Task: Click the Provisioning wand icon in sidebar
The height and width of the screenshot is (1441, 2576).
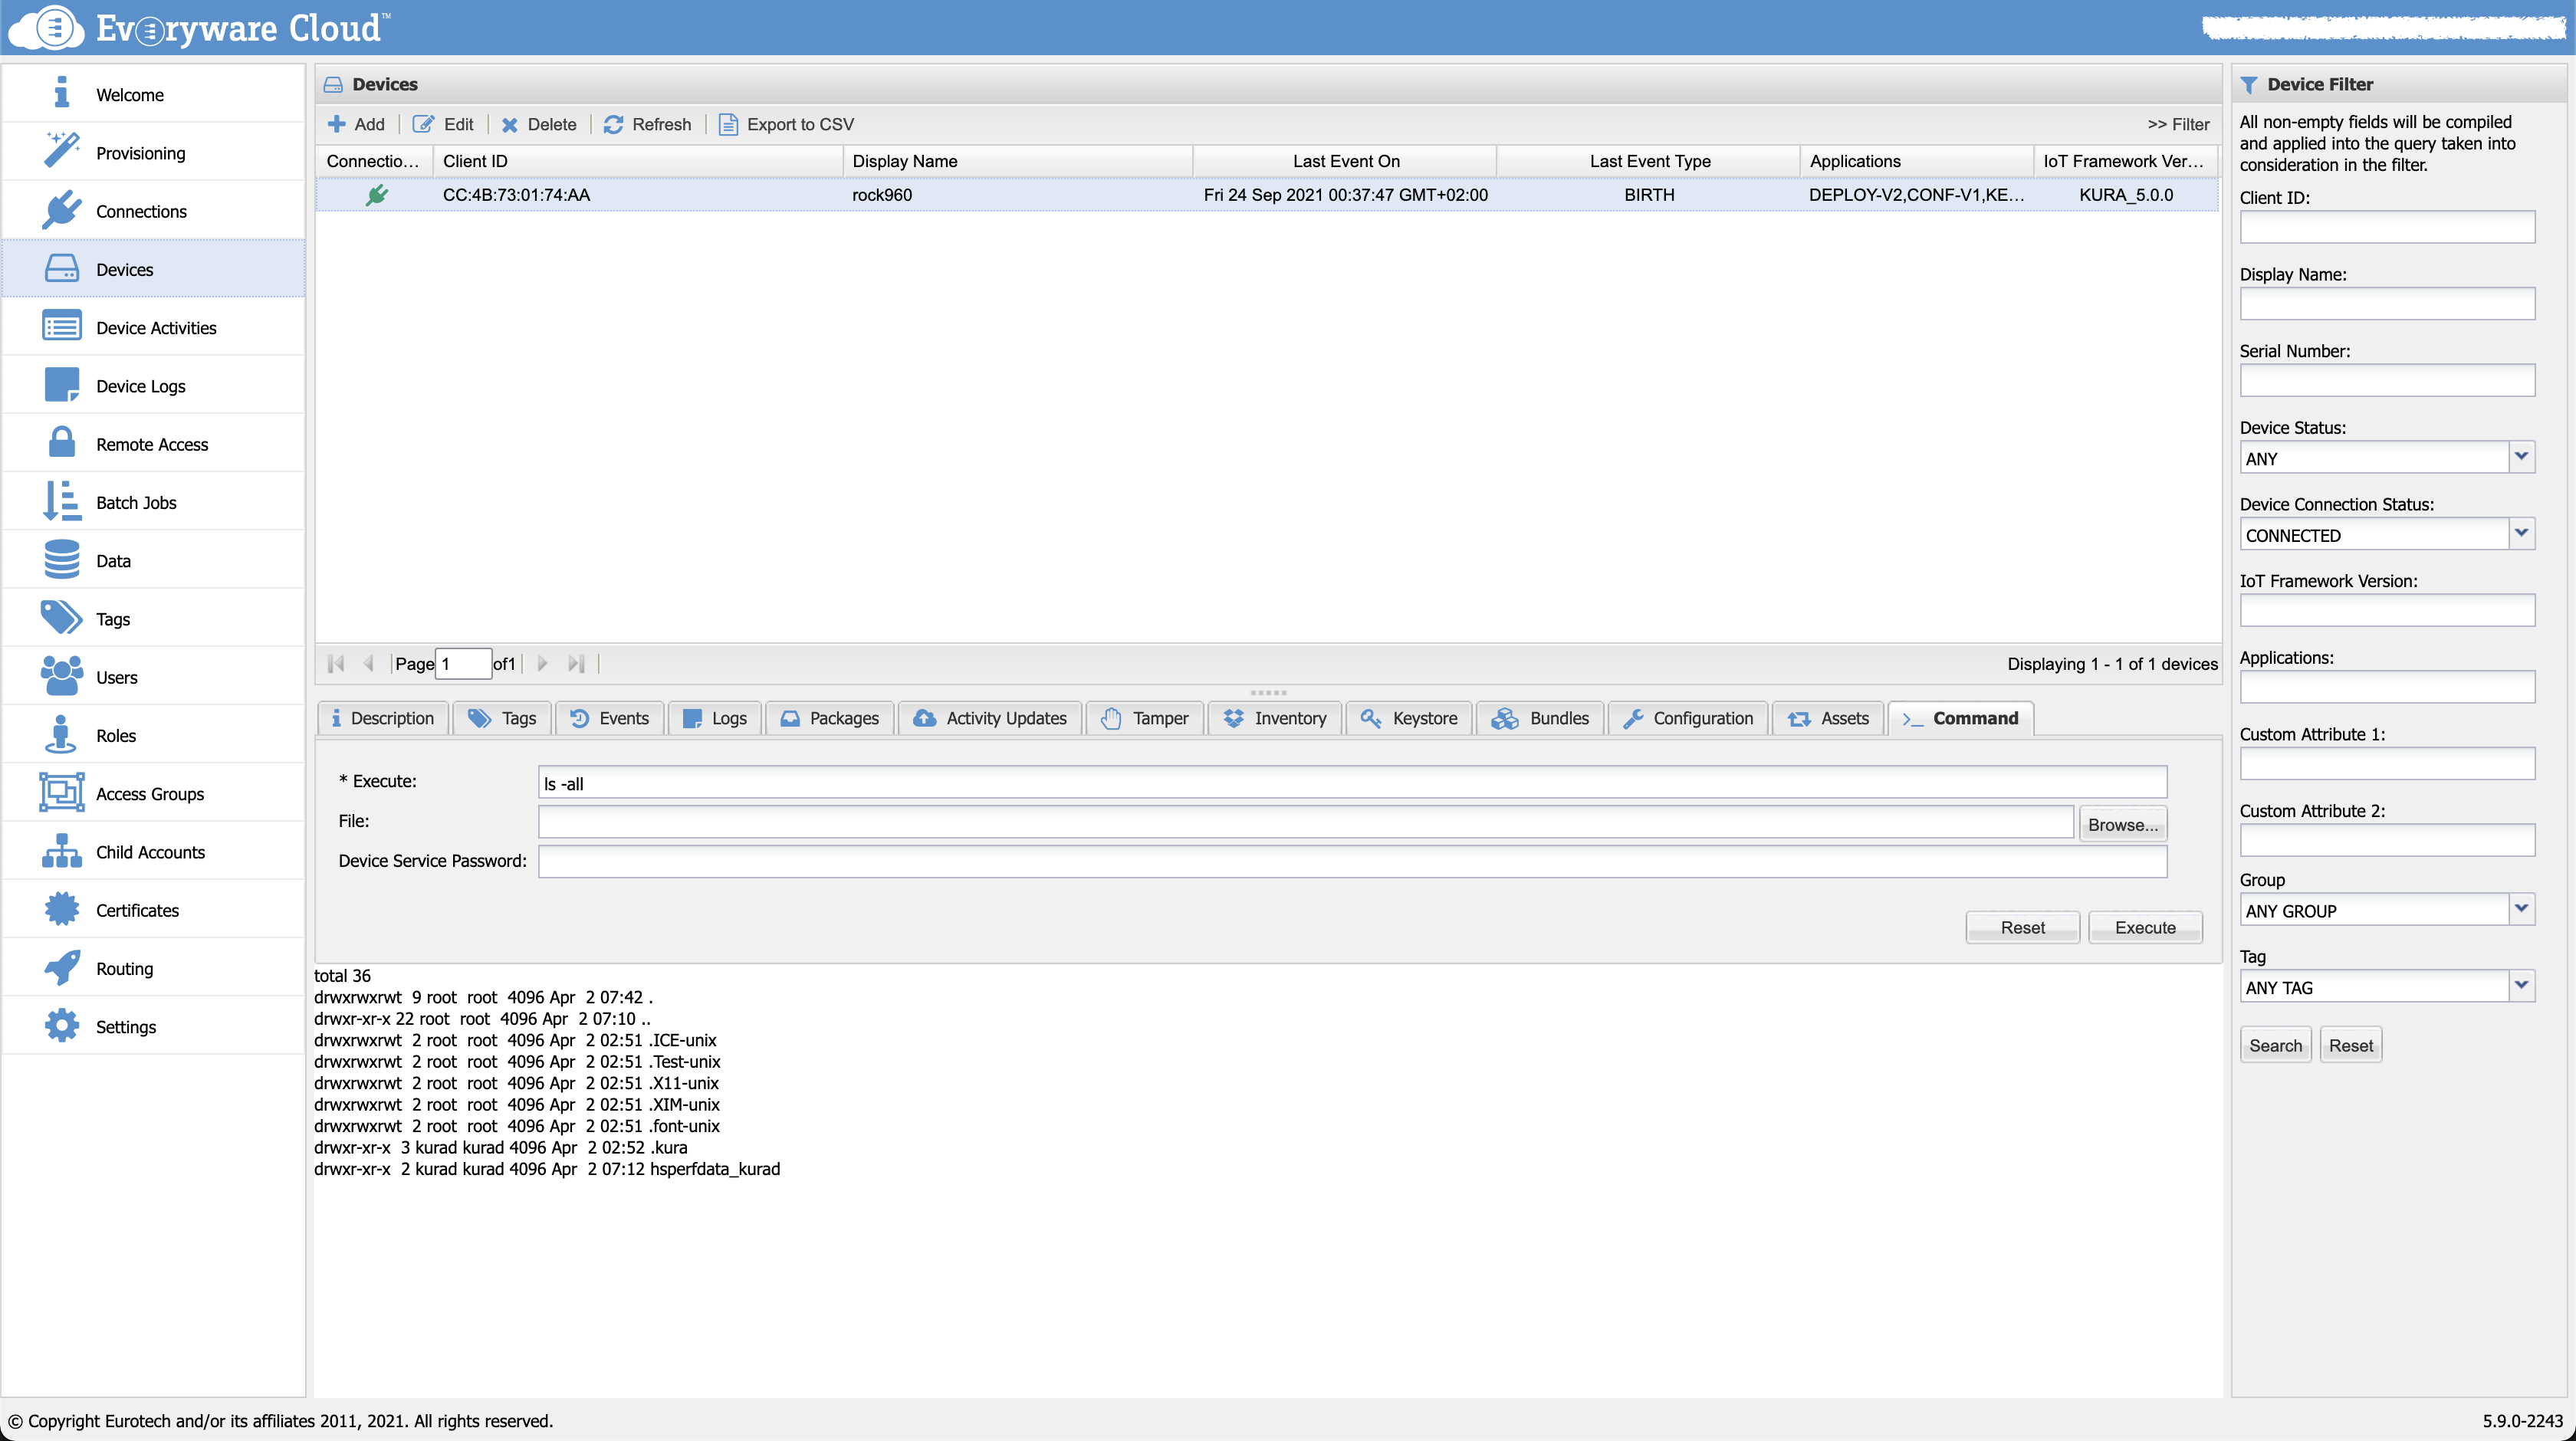Action: click(61, 151)
